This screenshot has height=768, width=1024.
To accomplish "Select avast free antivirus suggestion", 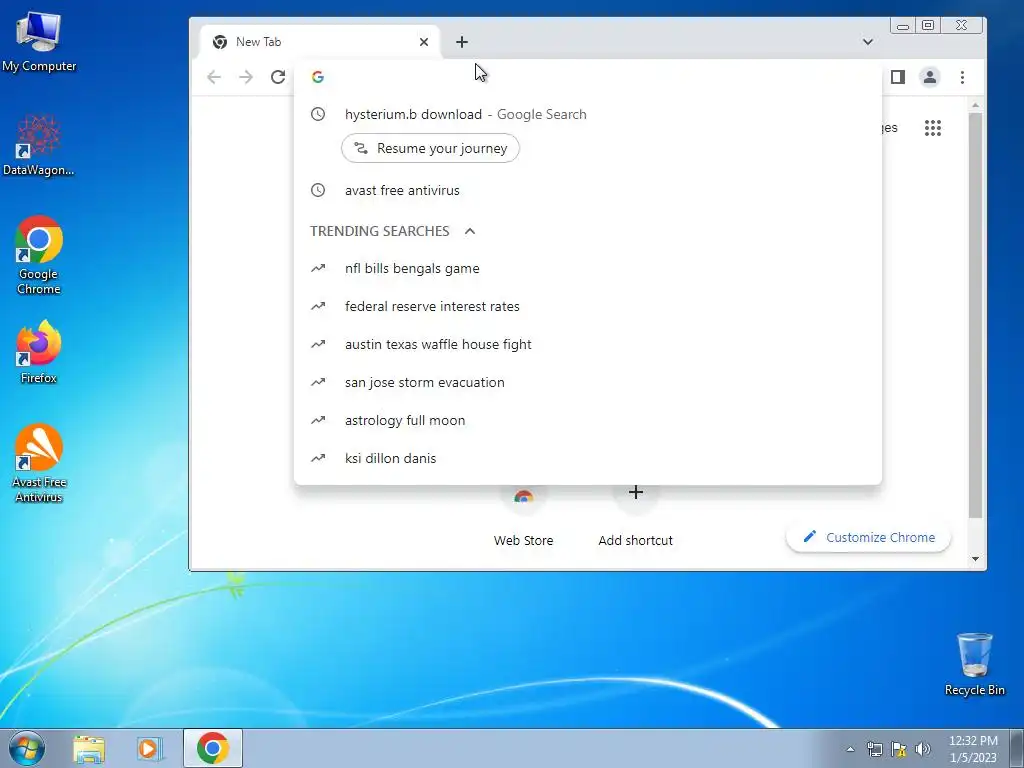I will click(x=588, y=191).
